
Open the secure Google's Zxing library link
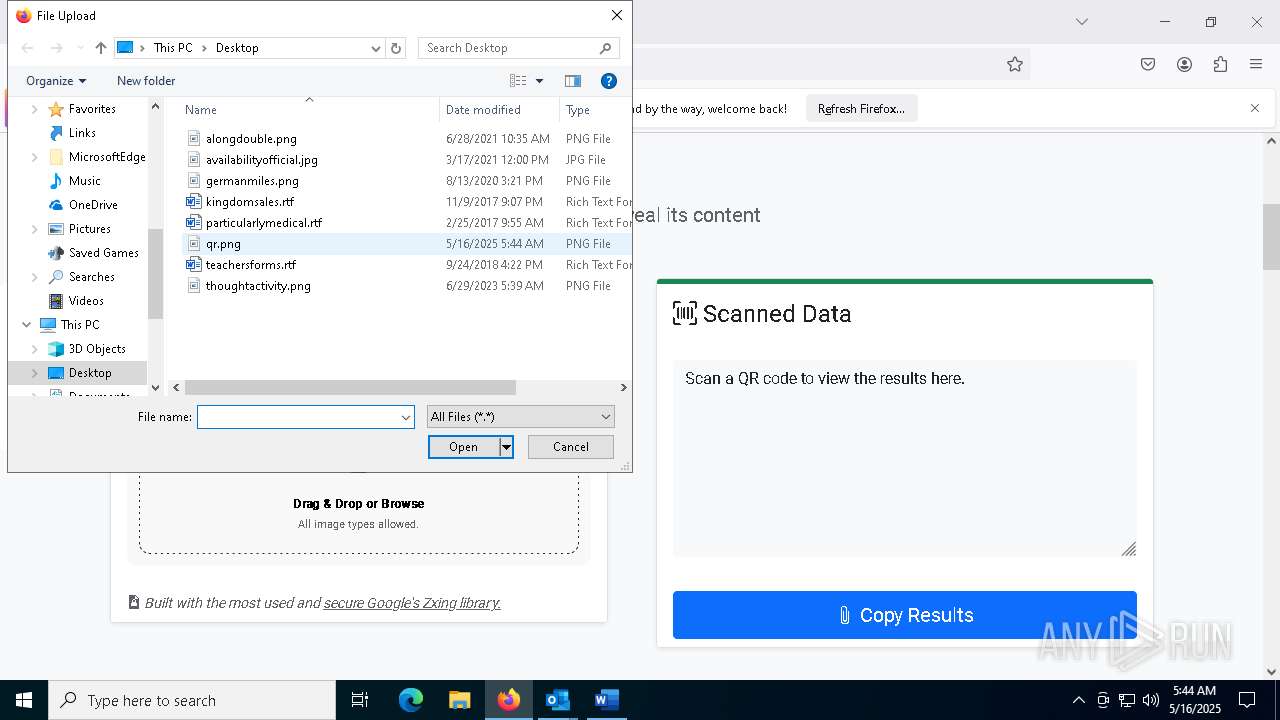[412, 603]
